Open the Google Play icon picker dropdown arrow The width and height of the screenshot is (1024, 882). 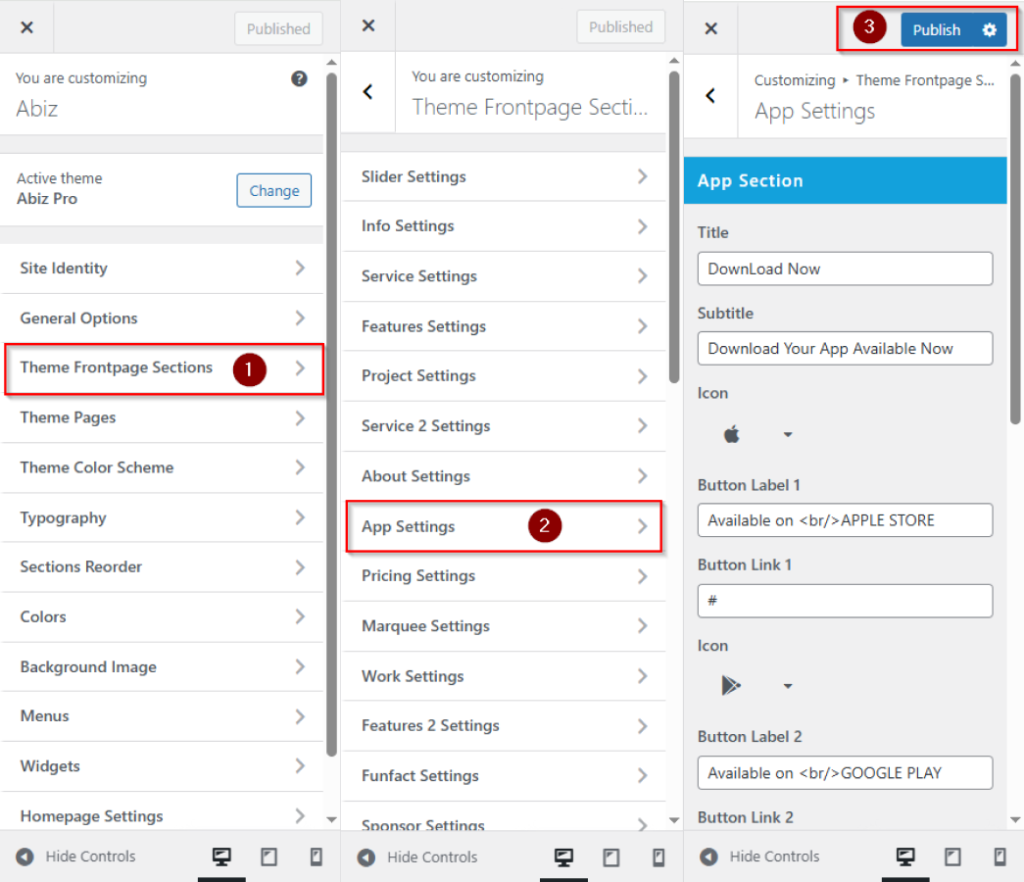(788, 686)
